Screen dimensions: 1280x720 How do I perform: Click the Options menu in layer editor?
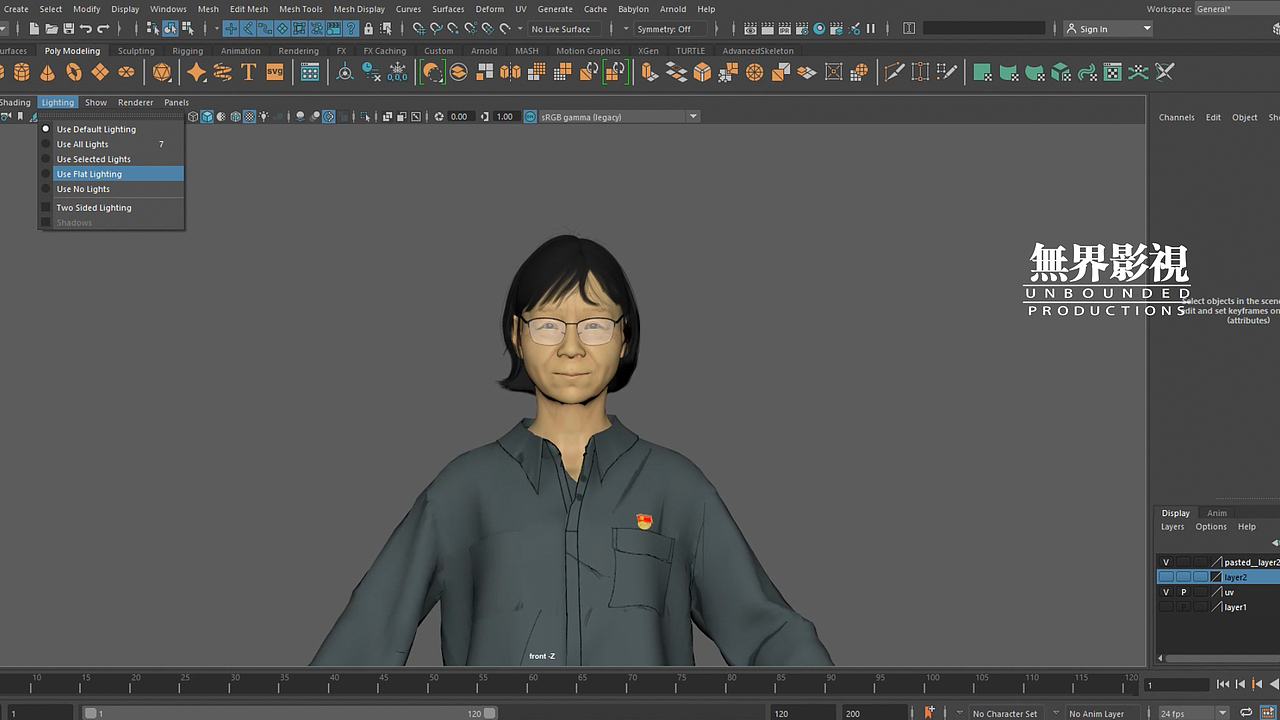1211,527
